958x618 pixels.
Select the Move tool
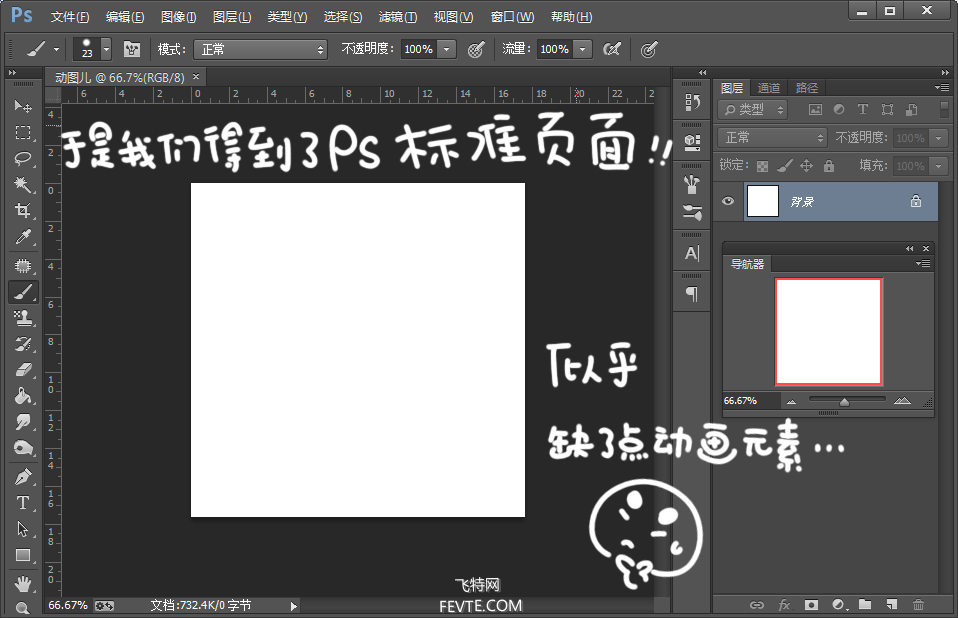pyautogui.click(x=23, y=106)
